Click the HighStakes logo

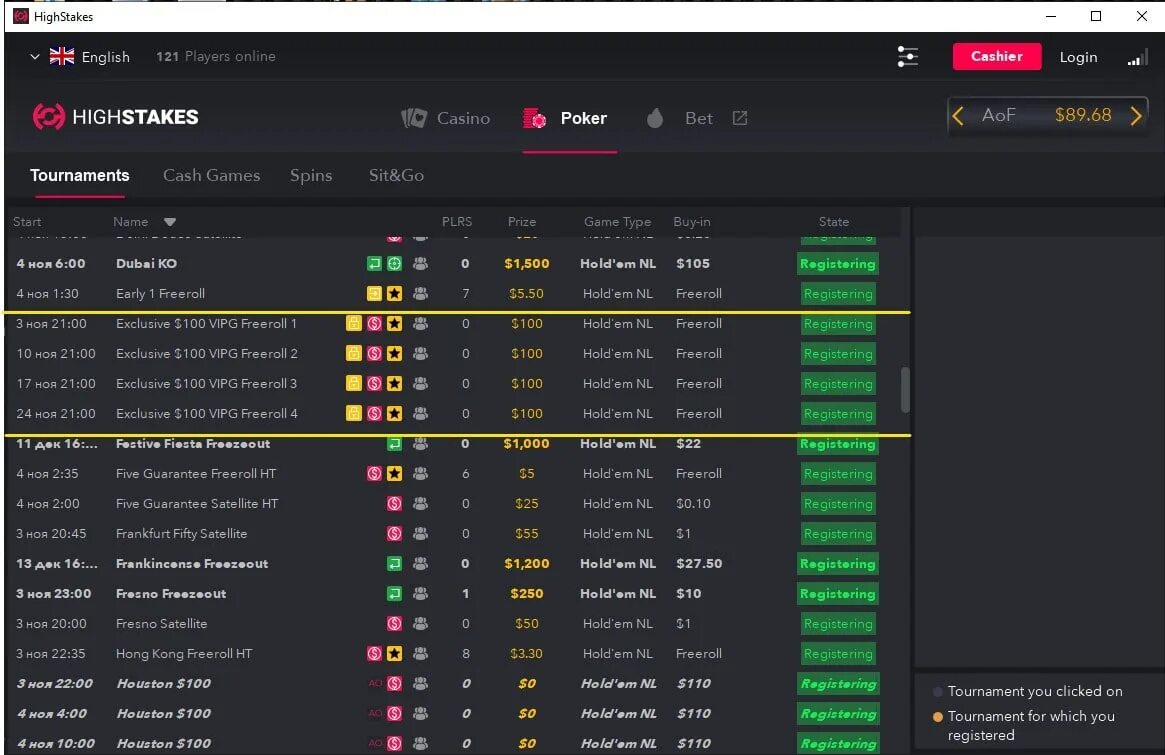(x=116, y=117)
